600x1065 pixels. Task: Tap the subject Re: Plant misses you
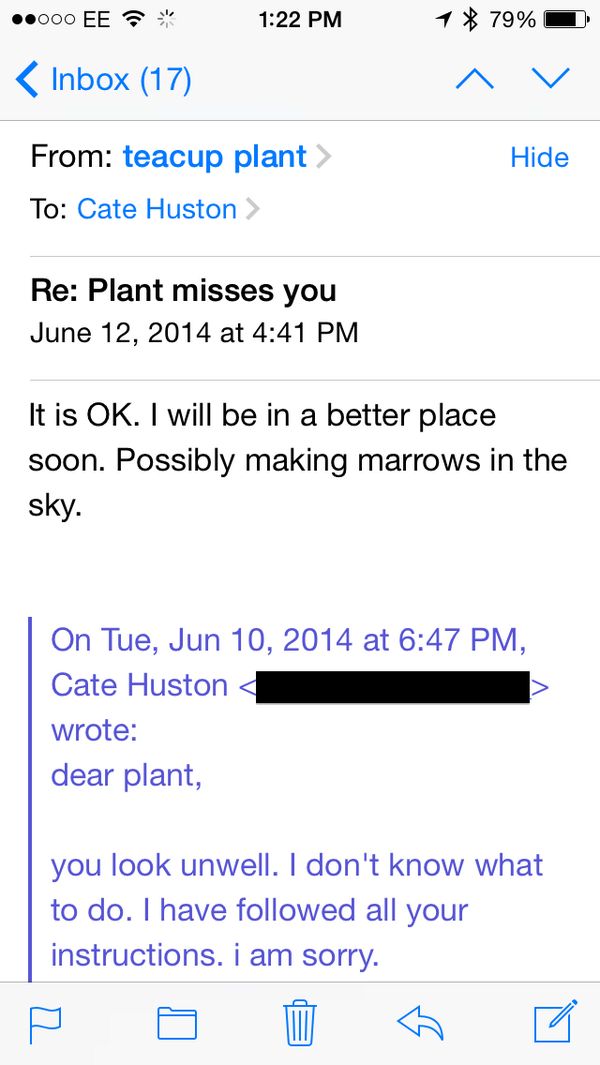coord(183,290)
